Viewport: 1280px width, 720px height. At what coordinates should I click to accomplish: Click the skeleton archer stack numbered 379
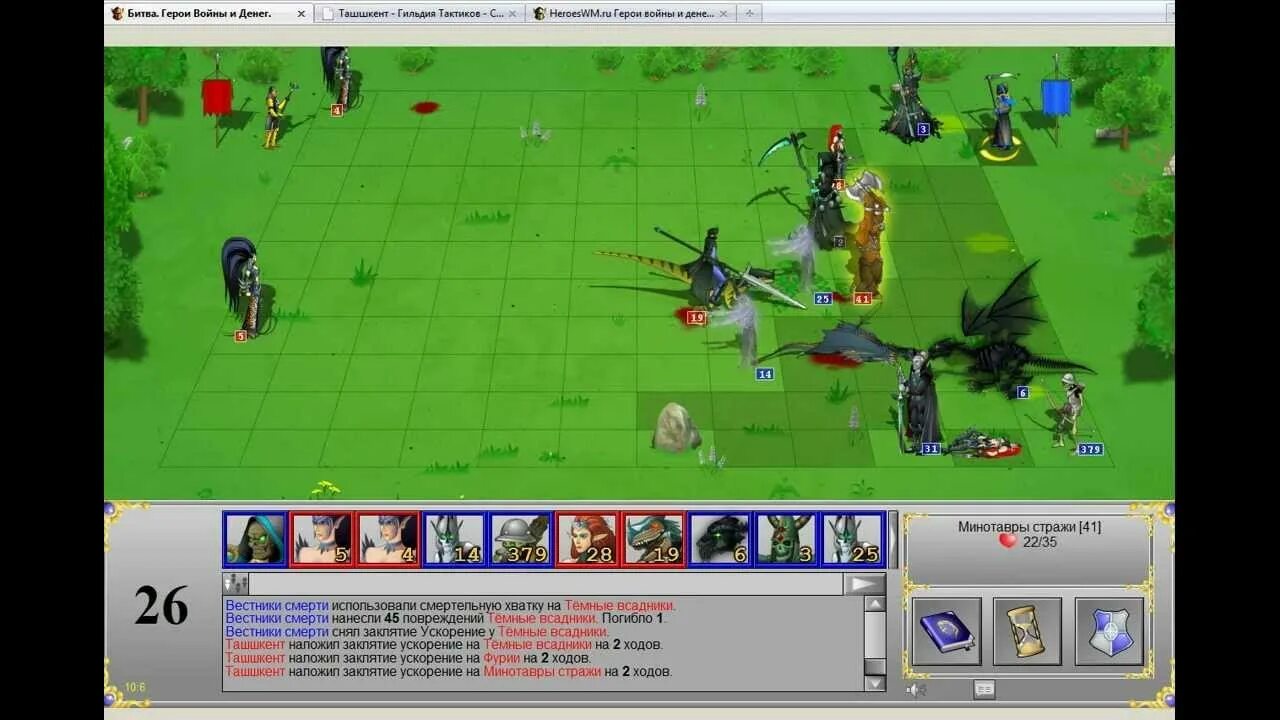click(x=1068, y=410)
